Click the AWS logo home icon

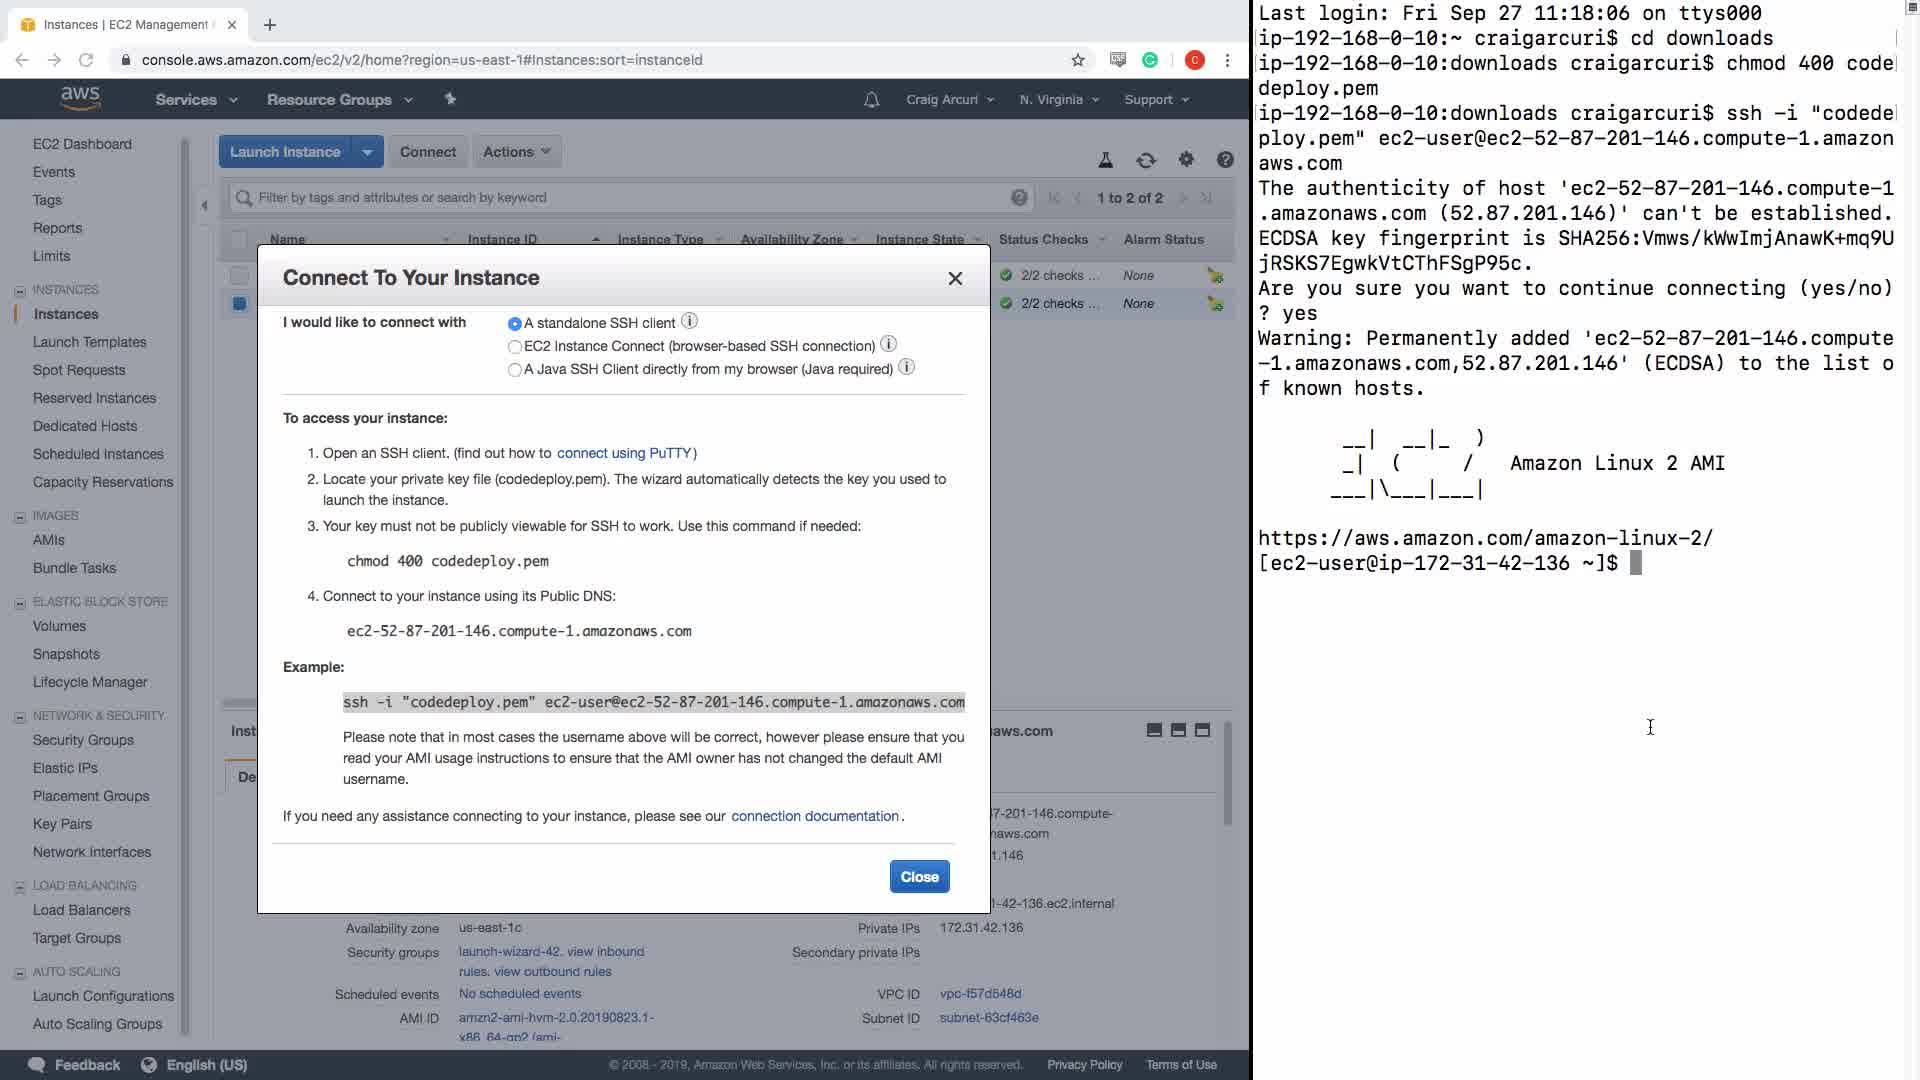80,98
